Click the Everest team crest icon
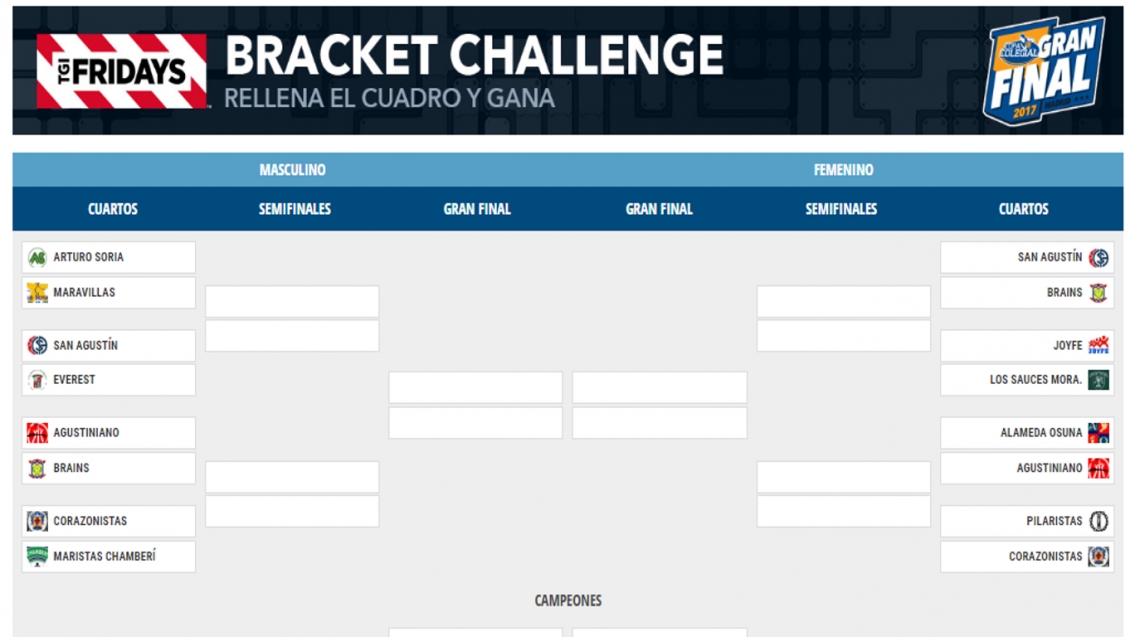 (37, 380)
